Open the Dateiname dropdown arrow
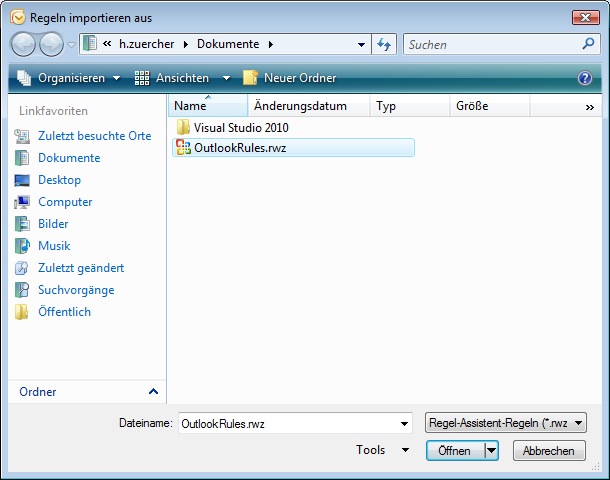 (405, 423)
